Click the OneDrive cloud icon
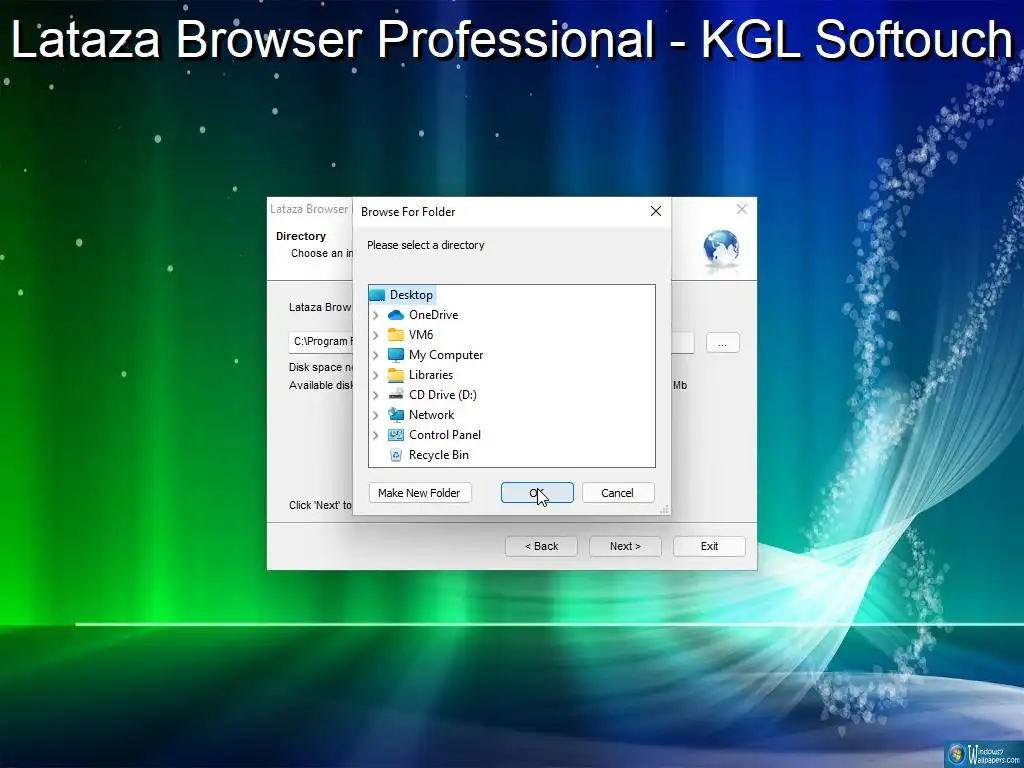Image resolution: width=1024 pixels, height=768 pixels. (396, 315)
